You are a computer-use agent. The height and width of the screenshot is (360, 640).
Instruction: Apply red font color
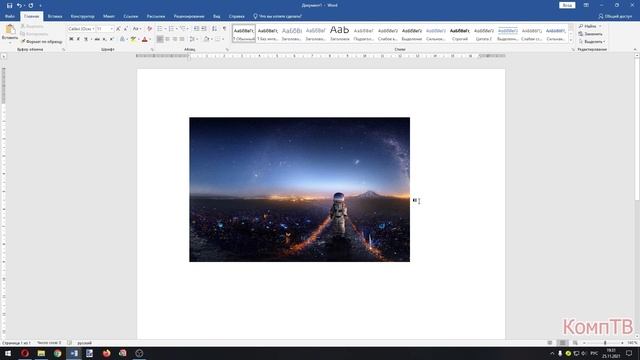[x=144, y=39]
